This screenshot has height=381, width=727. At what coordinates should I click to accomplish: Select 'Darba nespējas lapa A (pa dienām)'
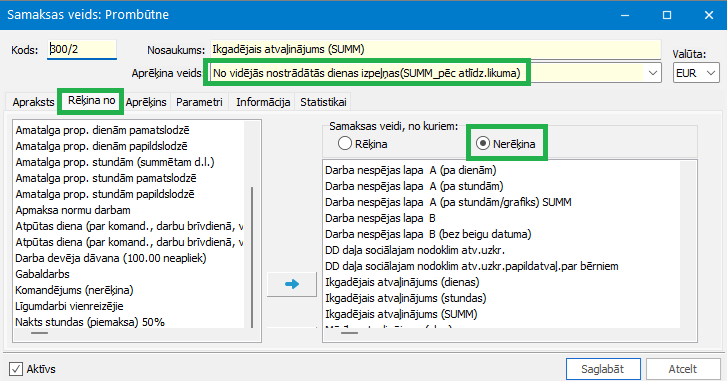411,170
